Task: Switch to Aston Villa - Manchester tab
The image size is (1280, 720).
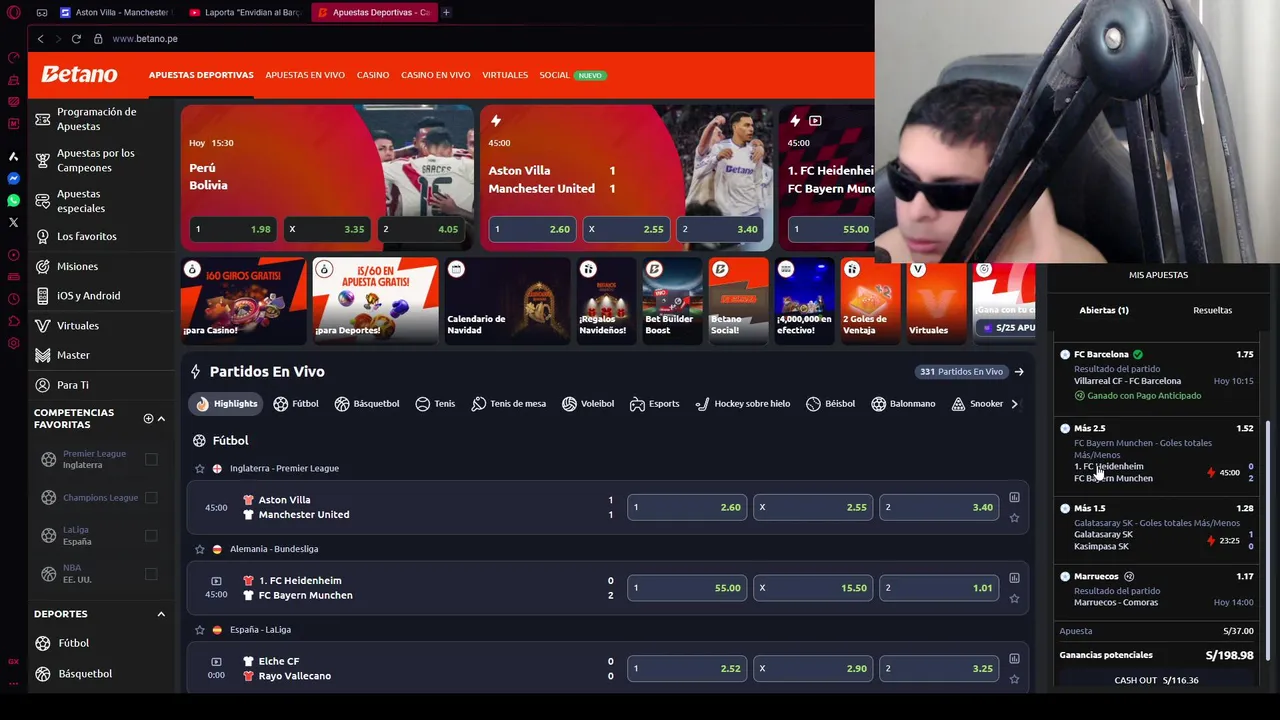Action: pyautogui.click(x=115, y=12)
